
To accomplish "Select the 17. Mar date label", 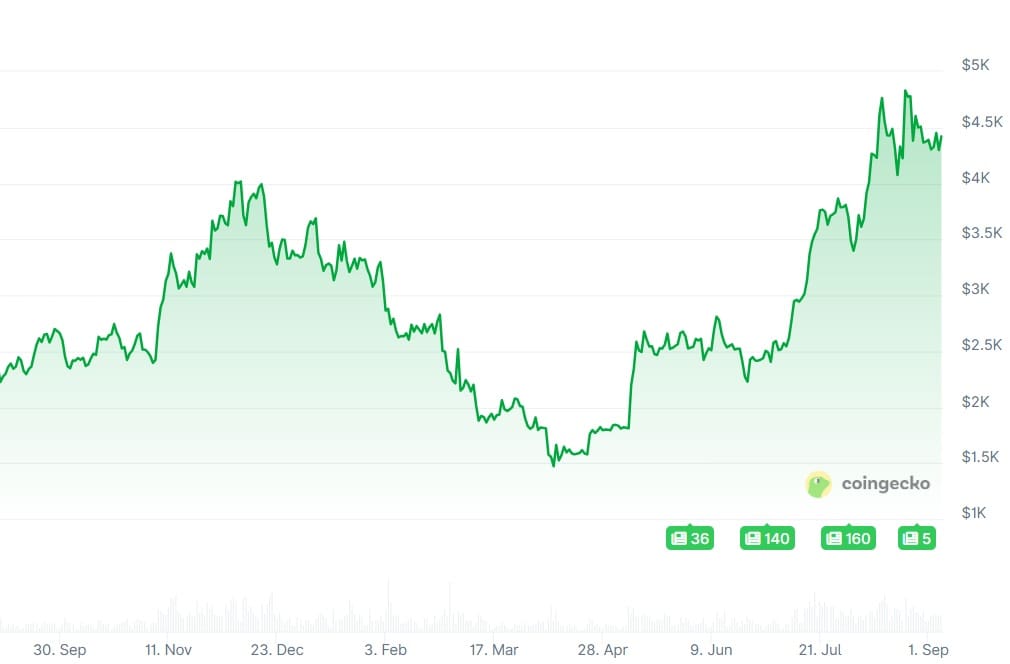I will [492, 649].
